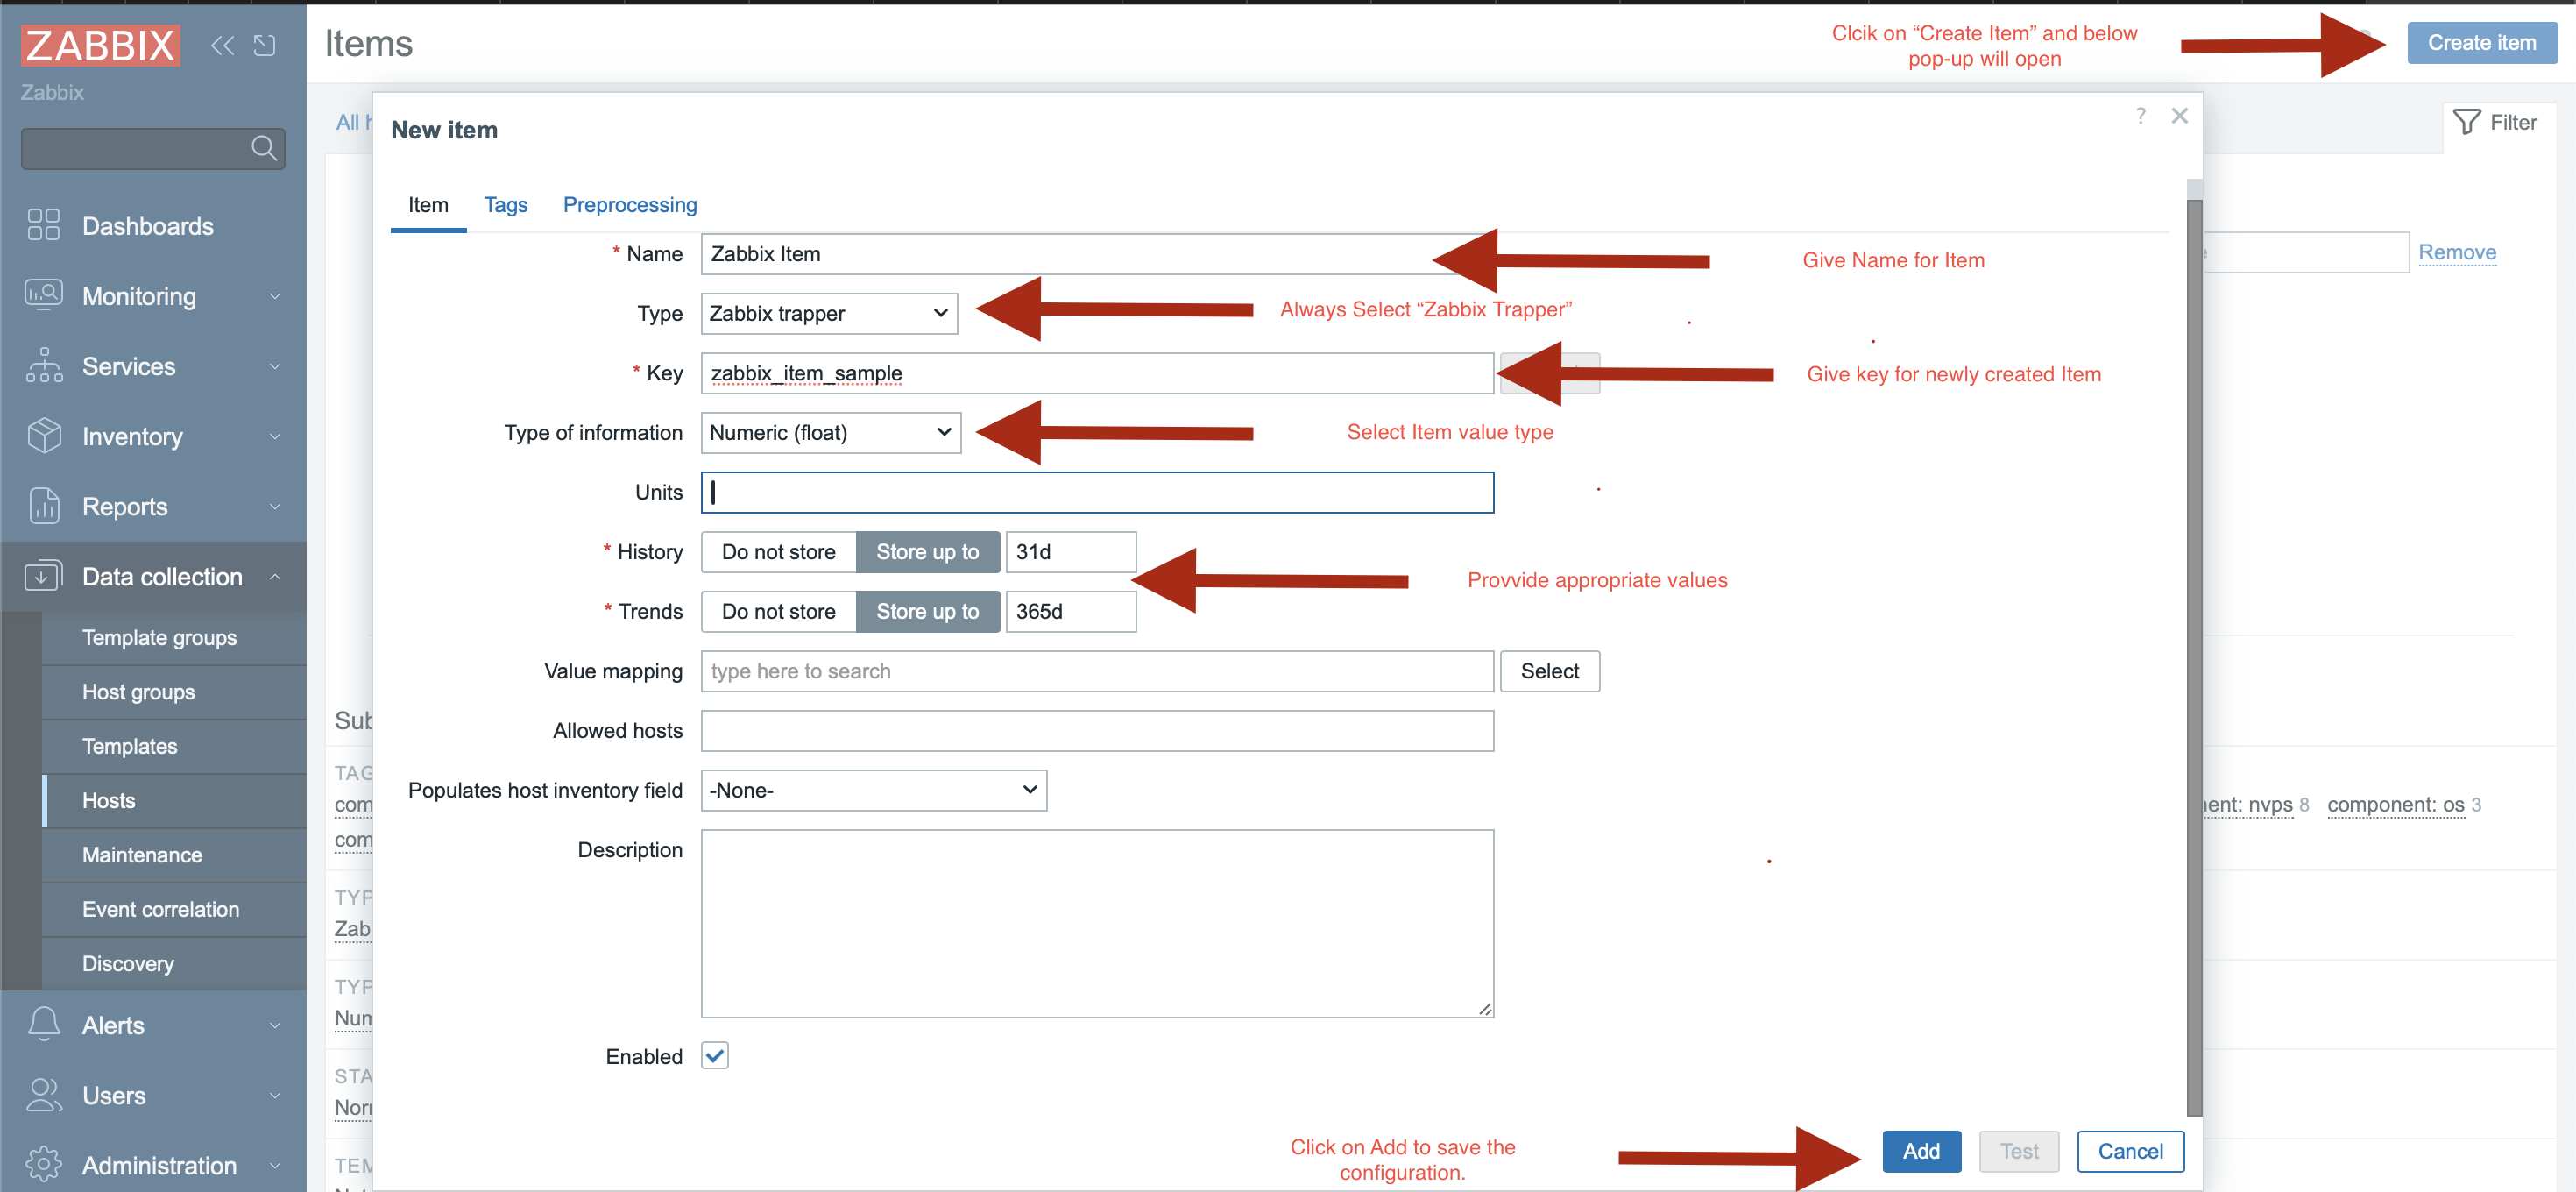Click the Services hierarchy icon
Screen dimensions: 2576x1192
click(x=44, y=365)
